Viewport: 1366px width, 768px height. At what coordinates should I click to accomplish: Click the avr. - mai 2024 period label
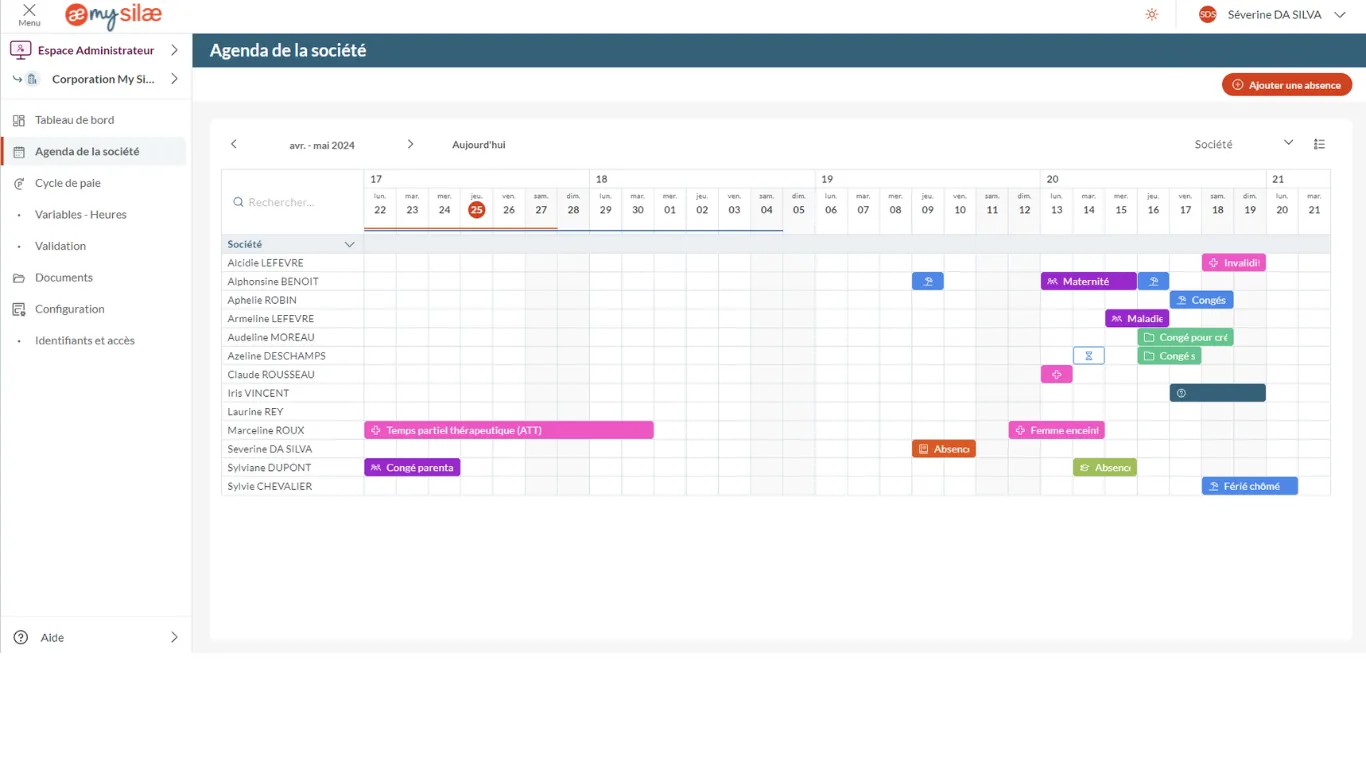point(322,145)
